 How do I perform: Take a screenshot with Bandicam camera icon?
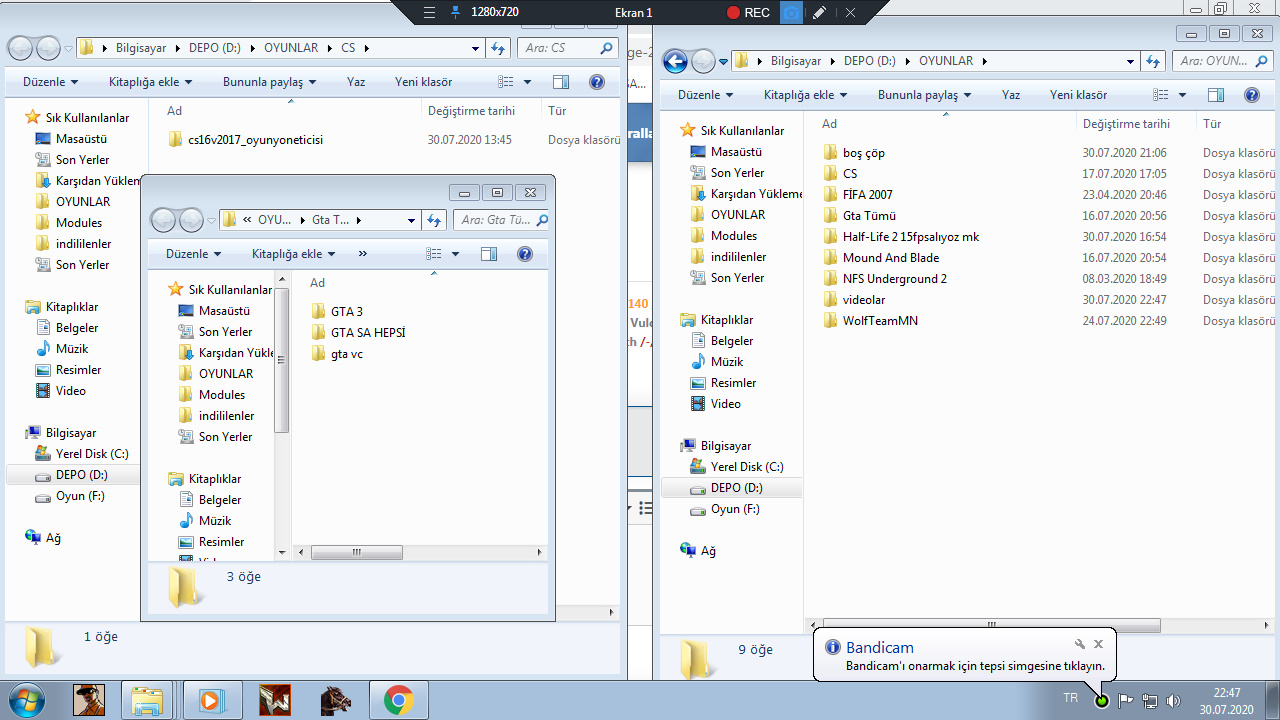tap(791, 12)
